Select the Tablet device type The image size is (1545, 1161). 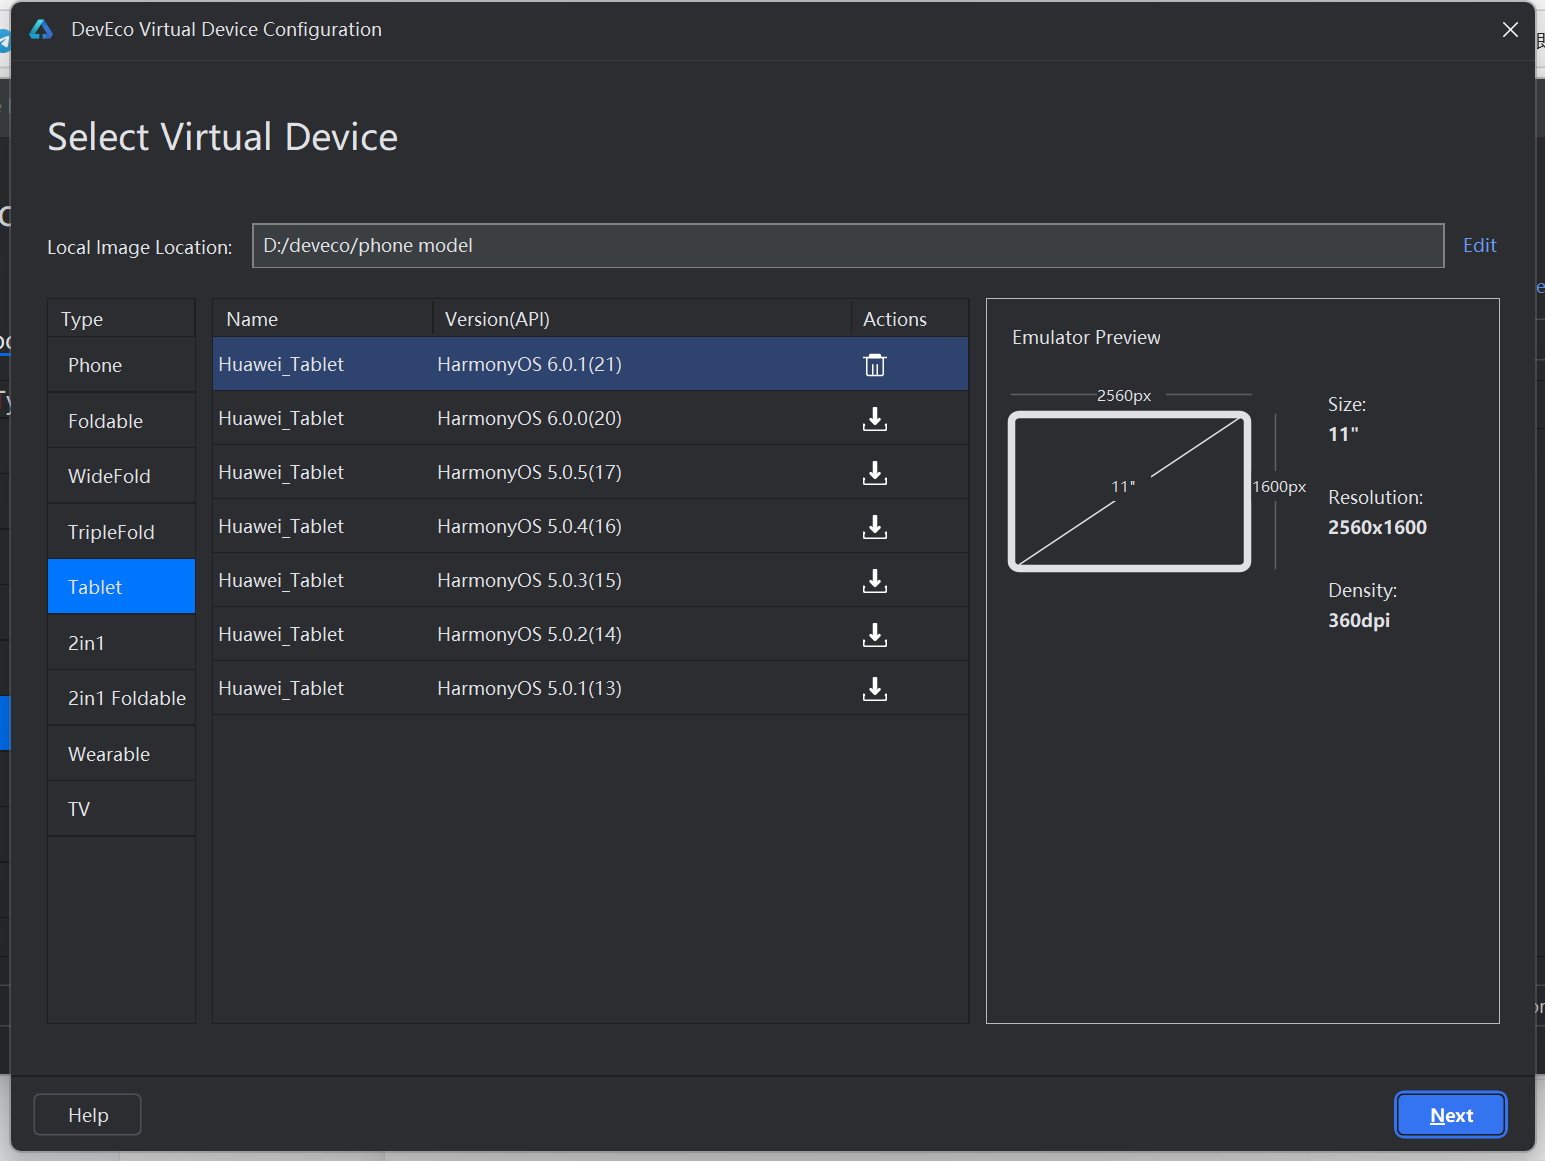click(x=121, y=587)
